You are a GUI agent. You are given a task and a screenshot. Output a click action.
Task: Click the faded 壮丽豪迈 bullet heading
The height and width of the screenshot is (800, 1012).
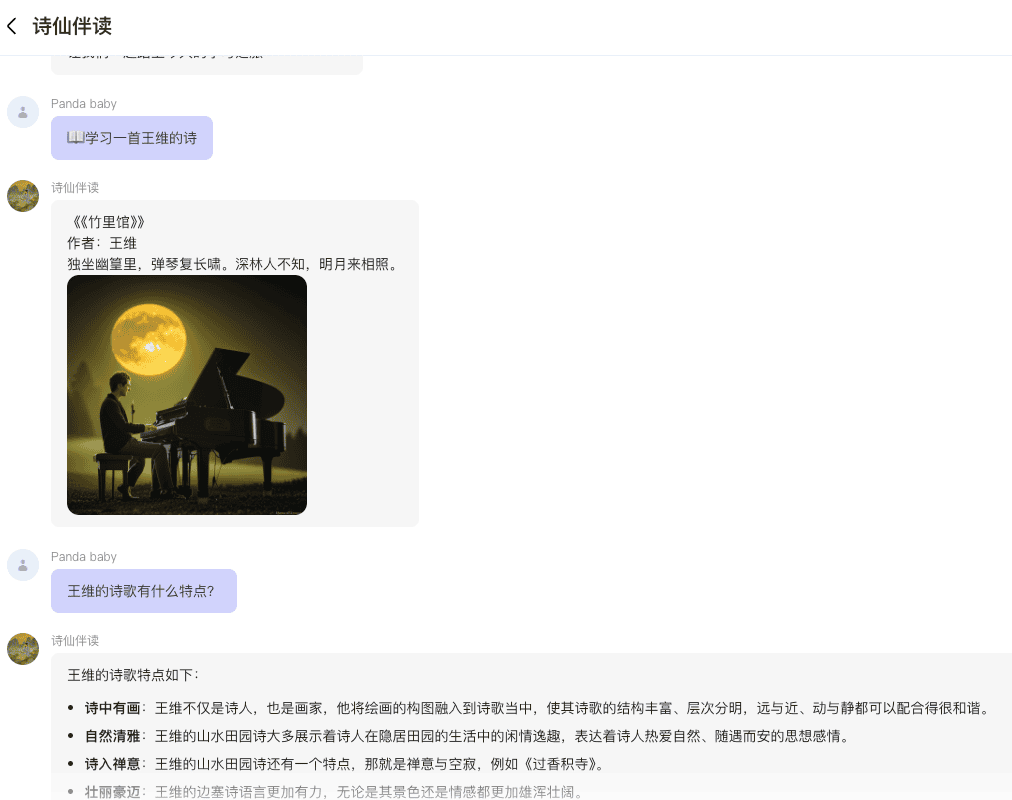(112, 792)
